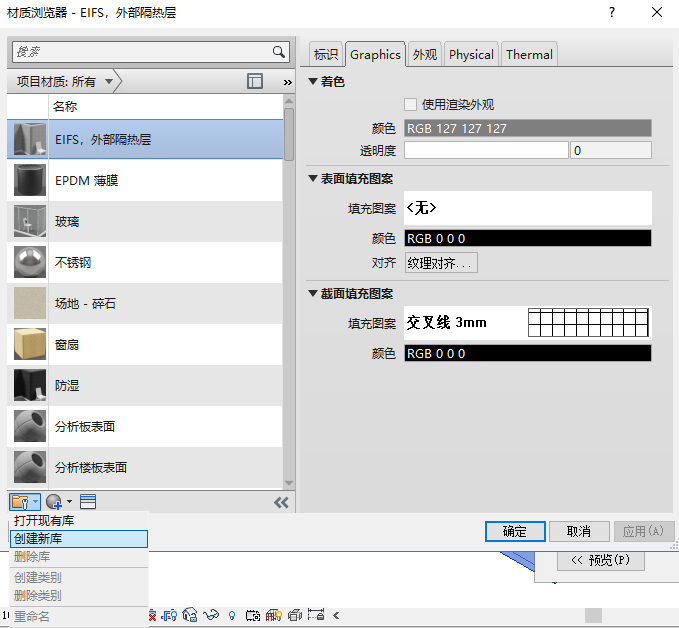Click the 确定 button
679x628 pixels.
pyautogui.click(x=515, y=531)
